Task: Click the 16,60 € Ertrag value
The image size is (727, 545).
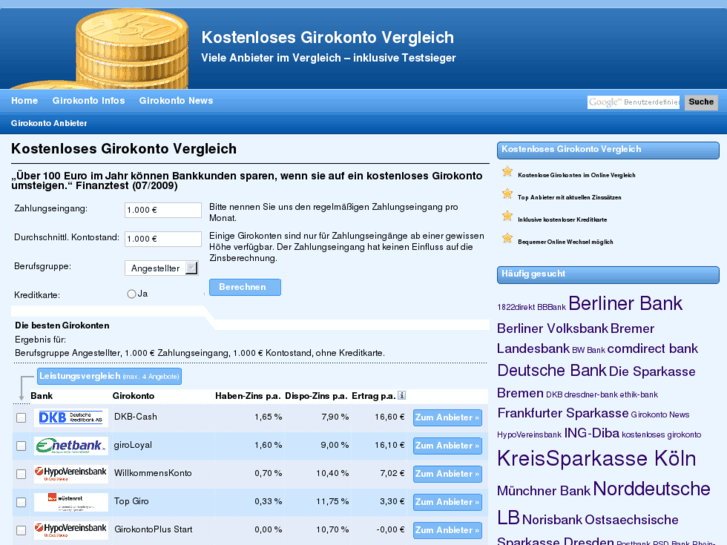Action: coord(389,417)
